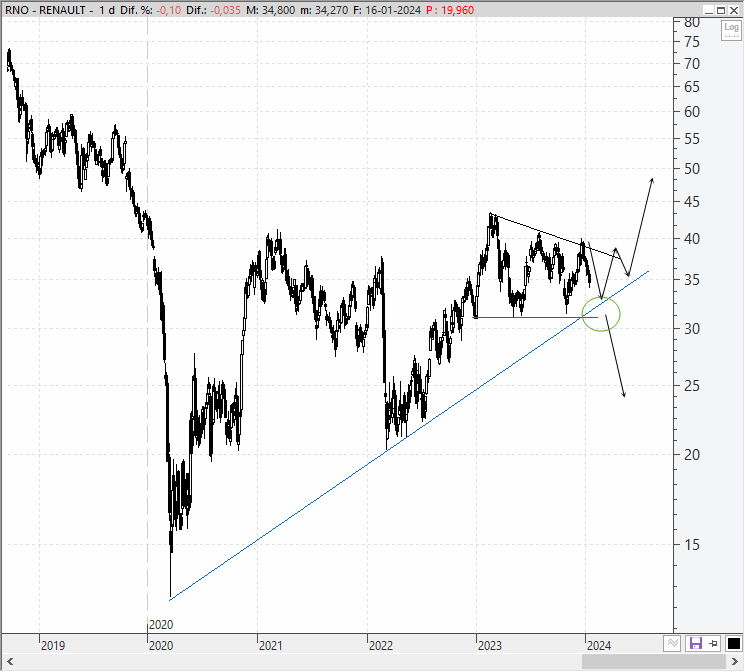Viewport: 745px width, 672px height.
Task: Click the Dif.: -0,035 value
Action: 213,10
